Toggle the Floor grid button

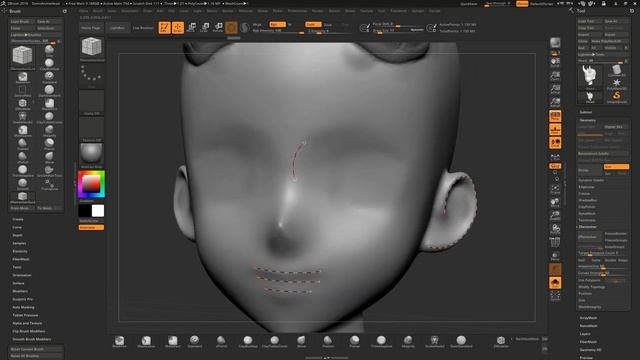coord(555,129)
